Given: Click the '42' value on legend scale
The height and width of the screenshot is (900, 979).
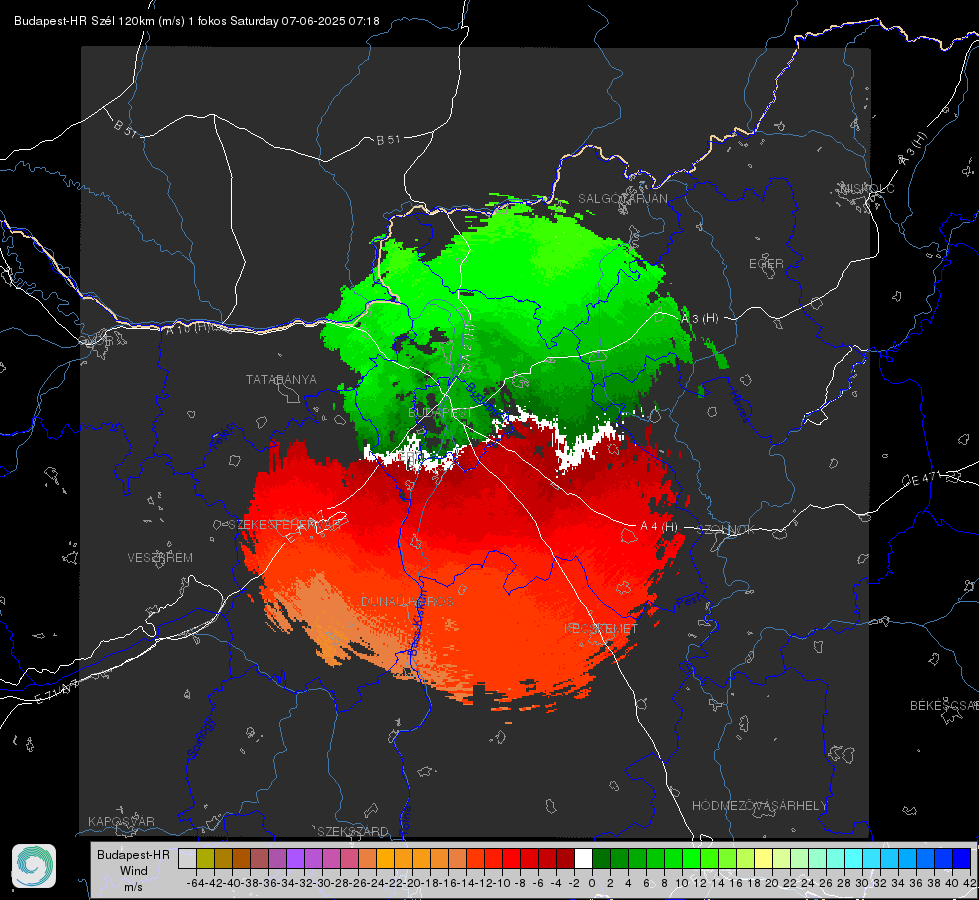Looking at the screenshot, I should click(x=969, y=883).
